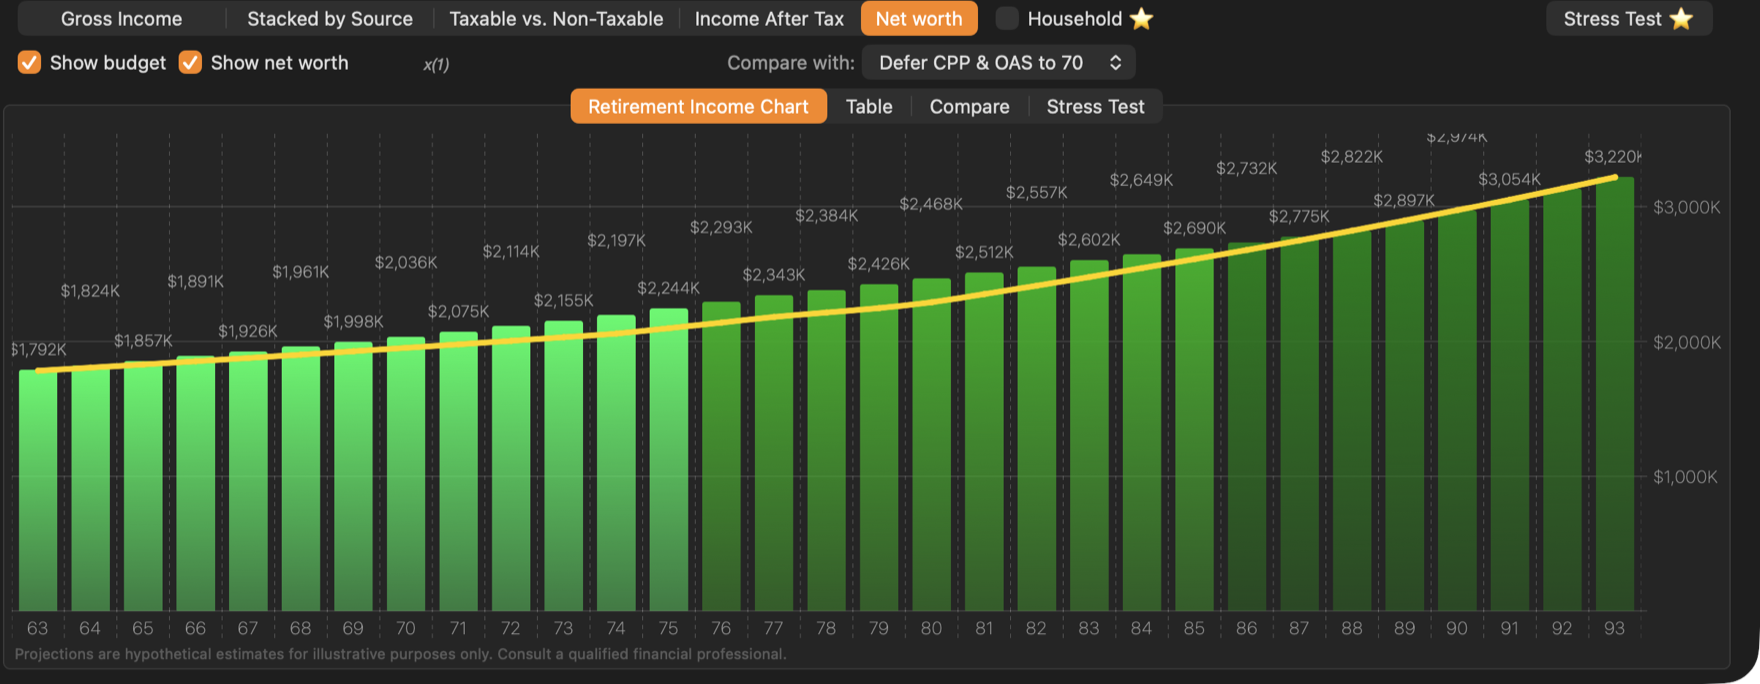Open the Compare tab

[970, 107]
